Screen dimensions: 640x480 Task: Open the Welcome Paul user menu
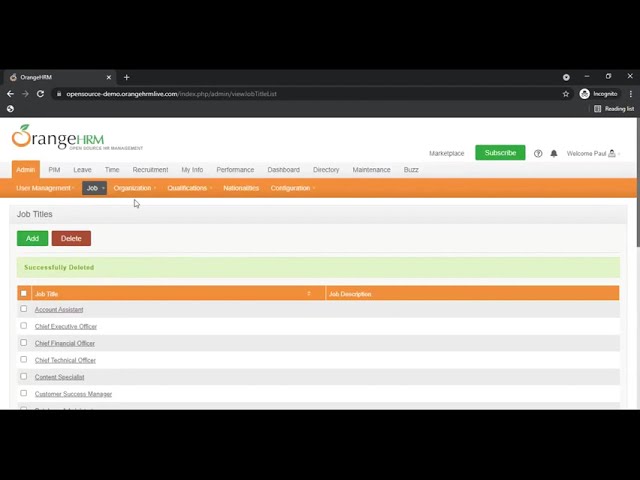click(x=593, y=153)
